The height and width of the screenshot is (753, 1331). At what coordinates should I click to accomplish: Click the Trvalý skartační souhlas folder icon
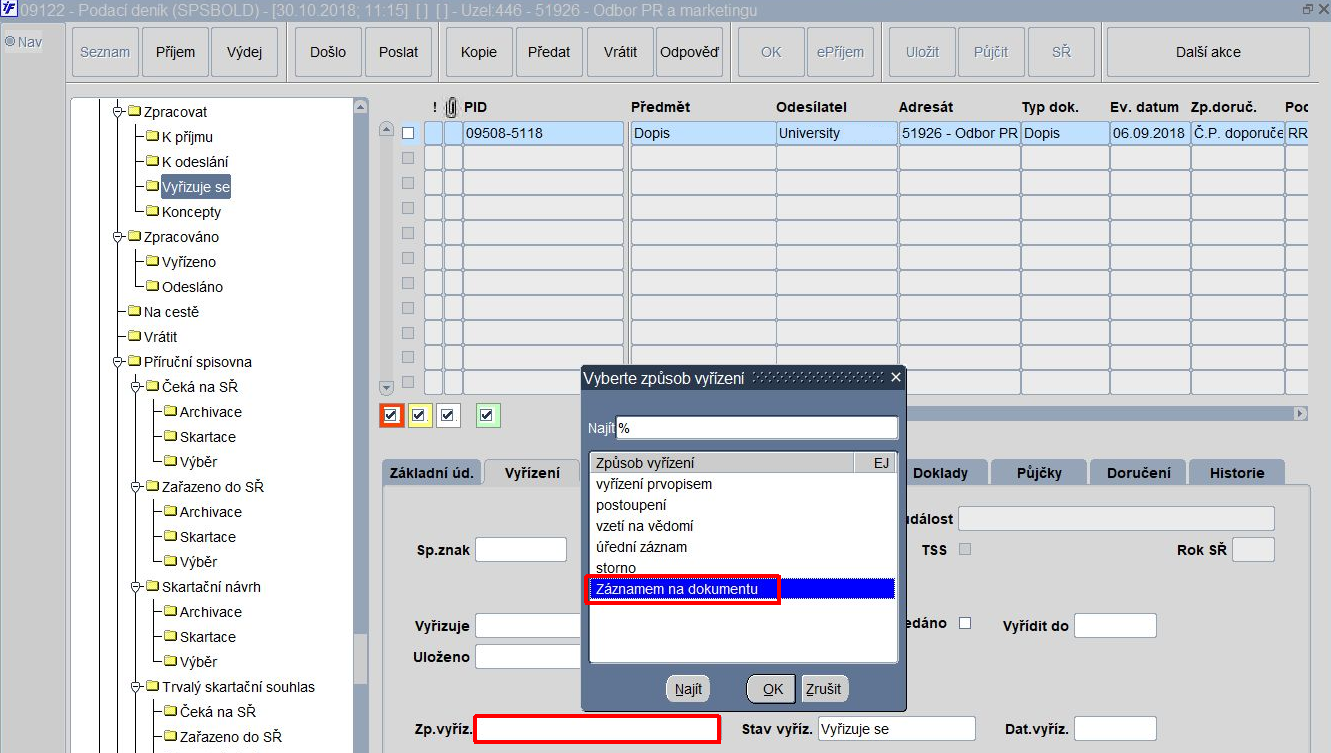(152, 687)
